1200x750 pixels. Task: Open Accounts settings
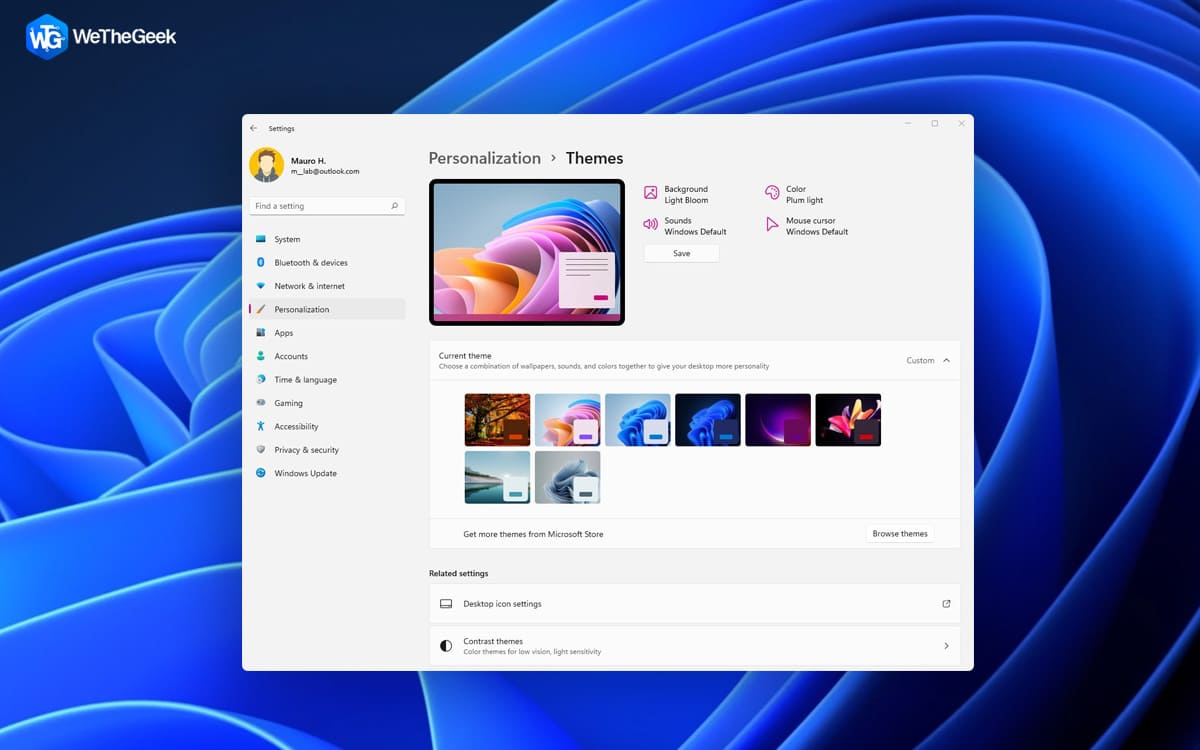[327, 356]
